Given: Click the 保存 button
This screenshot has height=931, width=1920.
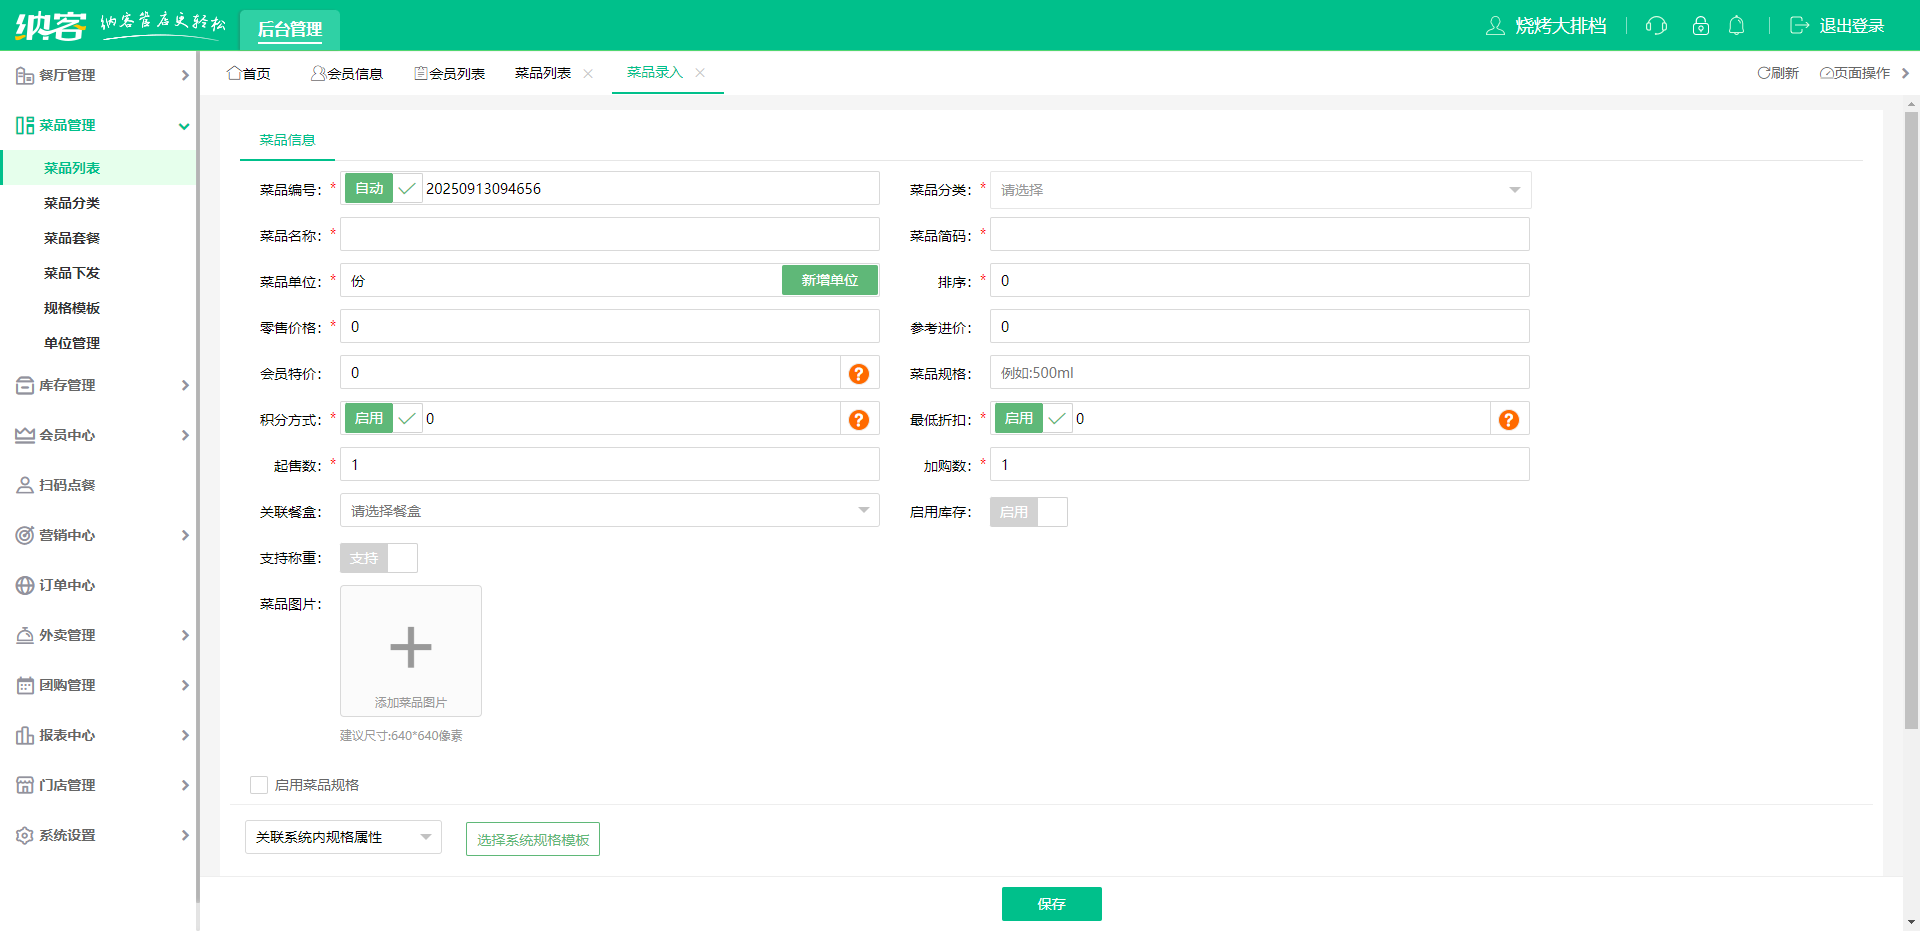Looking at the screenshot, I should 1051,904.
